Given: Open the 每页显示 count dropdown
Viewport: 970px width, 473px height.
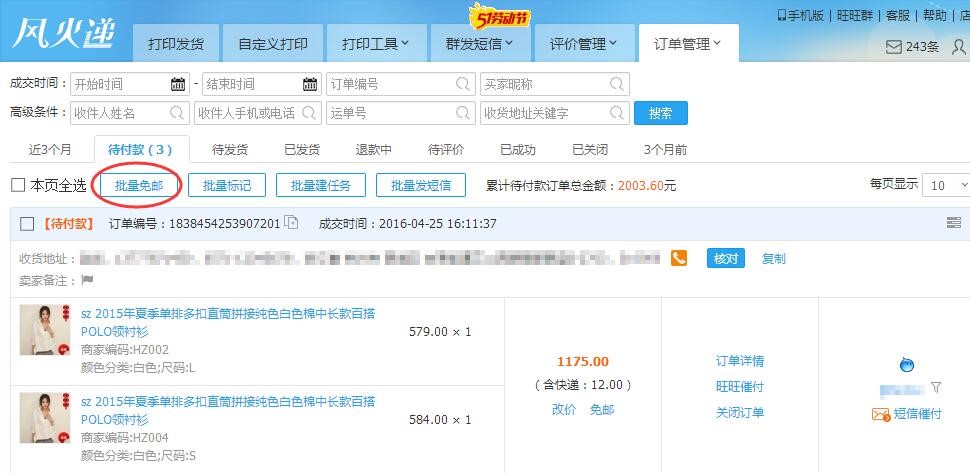Looking at the screenshot, I should (946, 185).
